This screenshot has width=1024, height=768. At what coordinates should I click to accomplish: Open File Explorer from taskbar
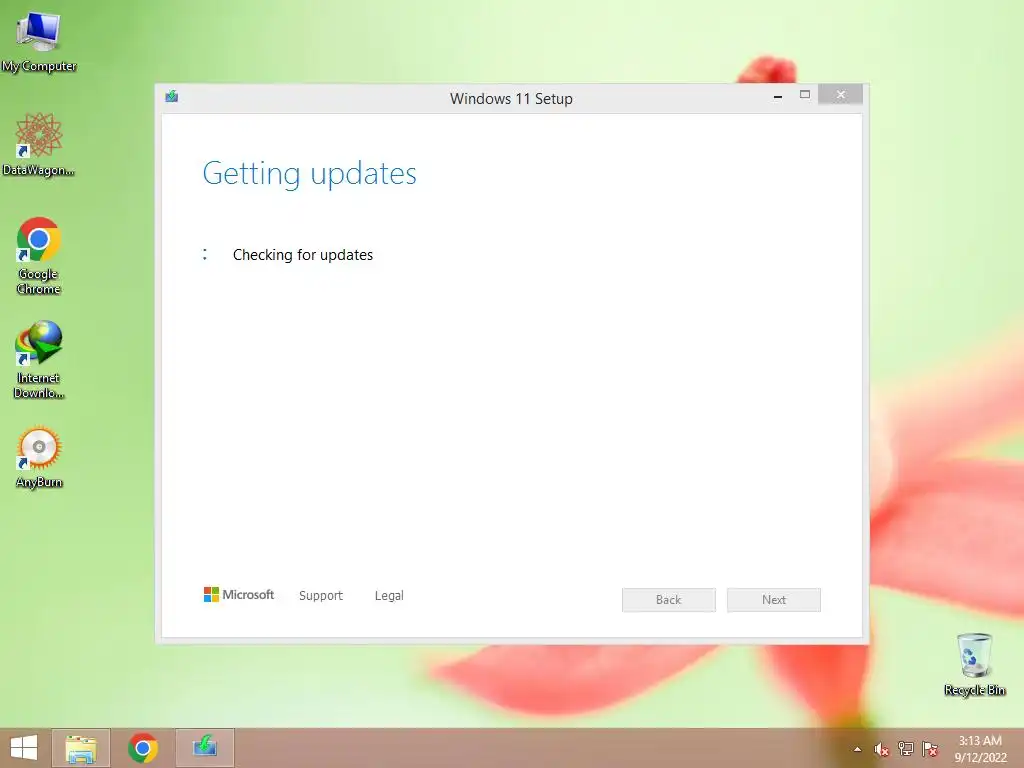pyautogui.click(x=81, y=748)
